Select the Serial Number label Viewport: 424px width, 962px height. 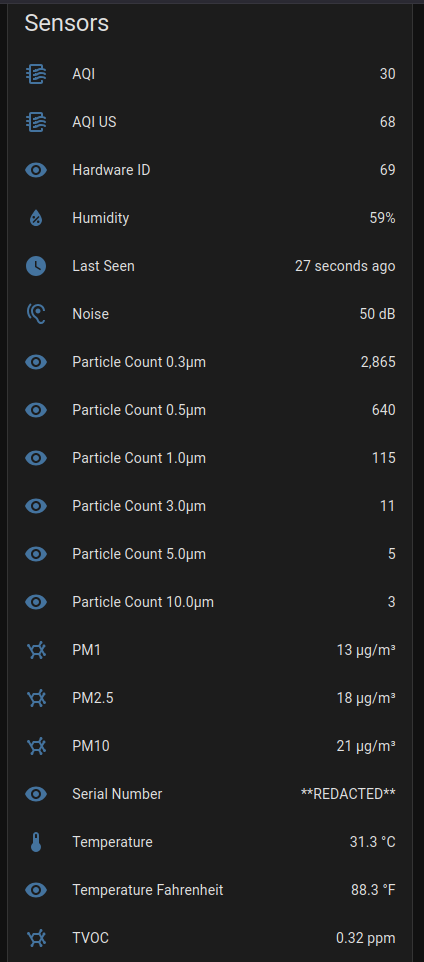click(x=117, y=794)
